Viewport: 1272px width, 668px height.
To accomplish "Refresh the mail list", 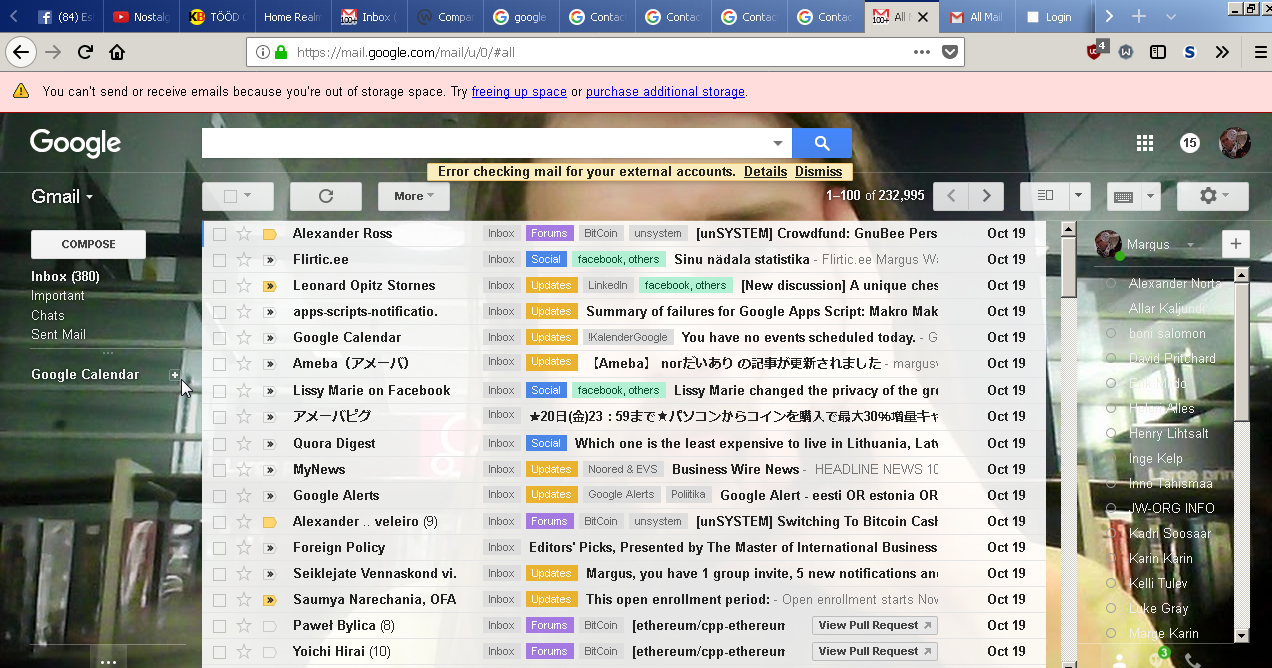I will [x=325, y=196].
